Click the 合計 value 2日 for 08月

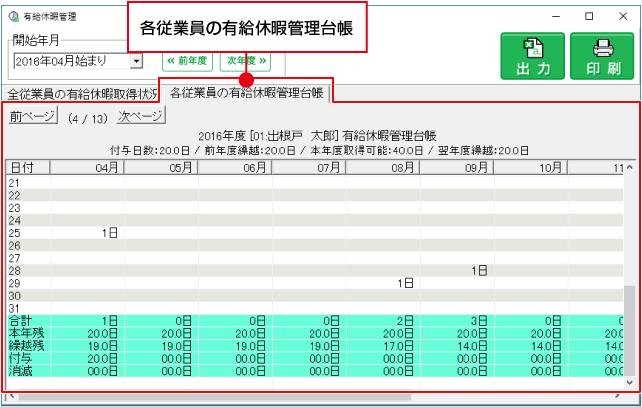405,321
